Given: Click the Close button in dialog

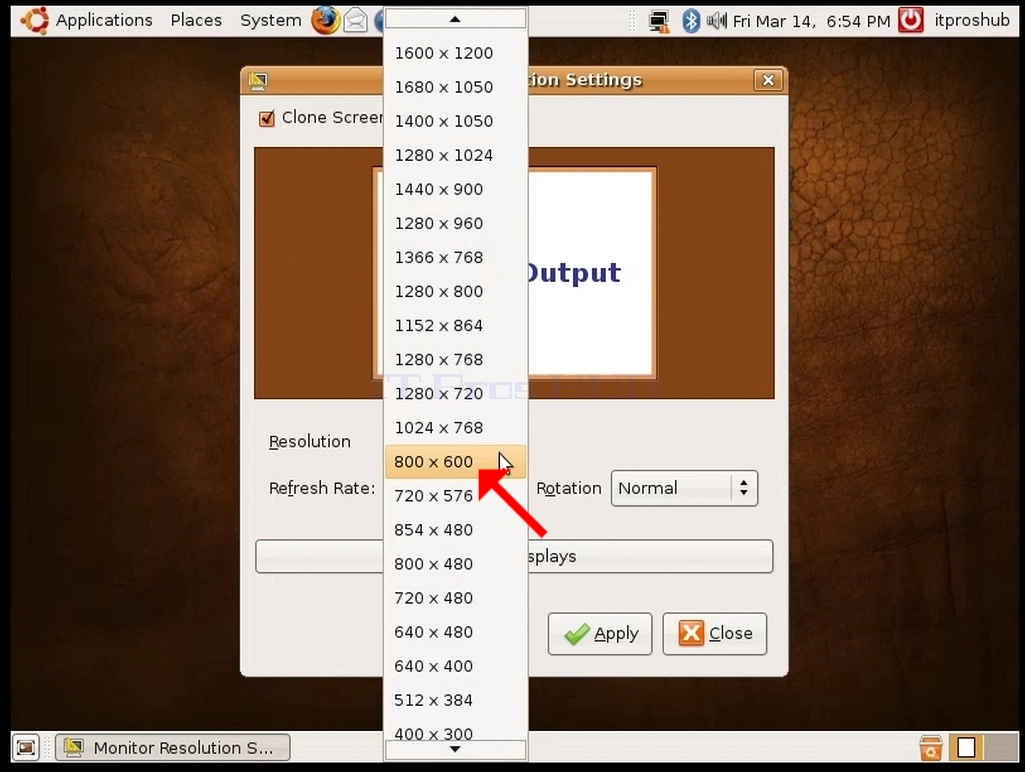Looking at the screenshot, I should click(714, 633).
